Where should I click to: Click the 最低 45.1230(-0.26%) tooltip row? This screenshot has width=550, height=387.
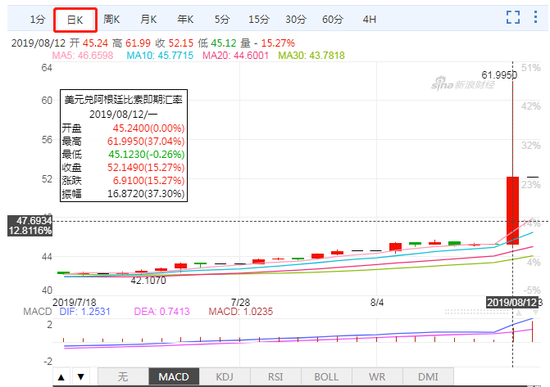(x=123, y=154)
